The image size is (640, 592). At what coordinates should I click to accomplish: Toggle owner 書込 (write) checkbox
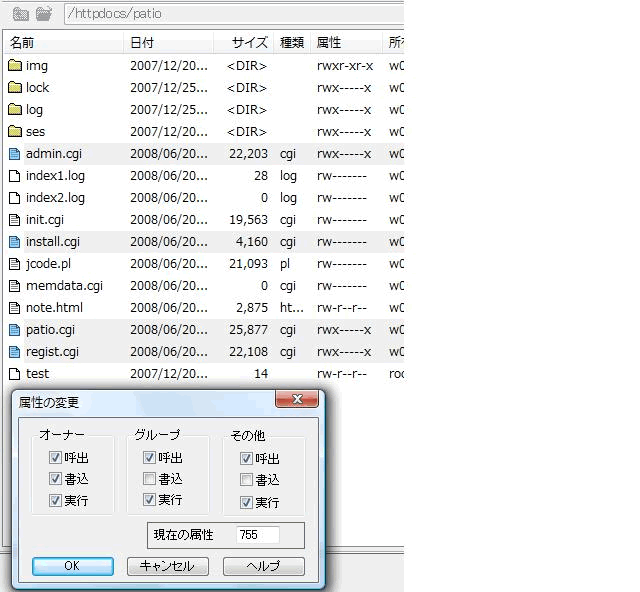click(x=55, y=478)
